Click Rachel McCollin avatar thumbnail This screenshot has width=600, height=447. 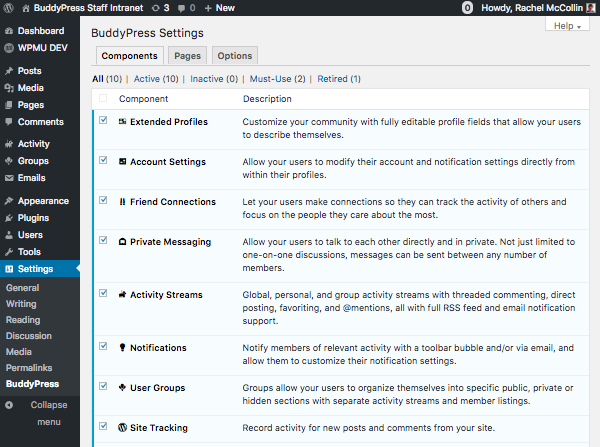tap(591, 8)
